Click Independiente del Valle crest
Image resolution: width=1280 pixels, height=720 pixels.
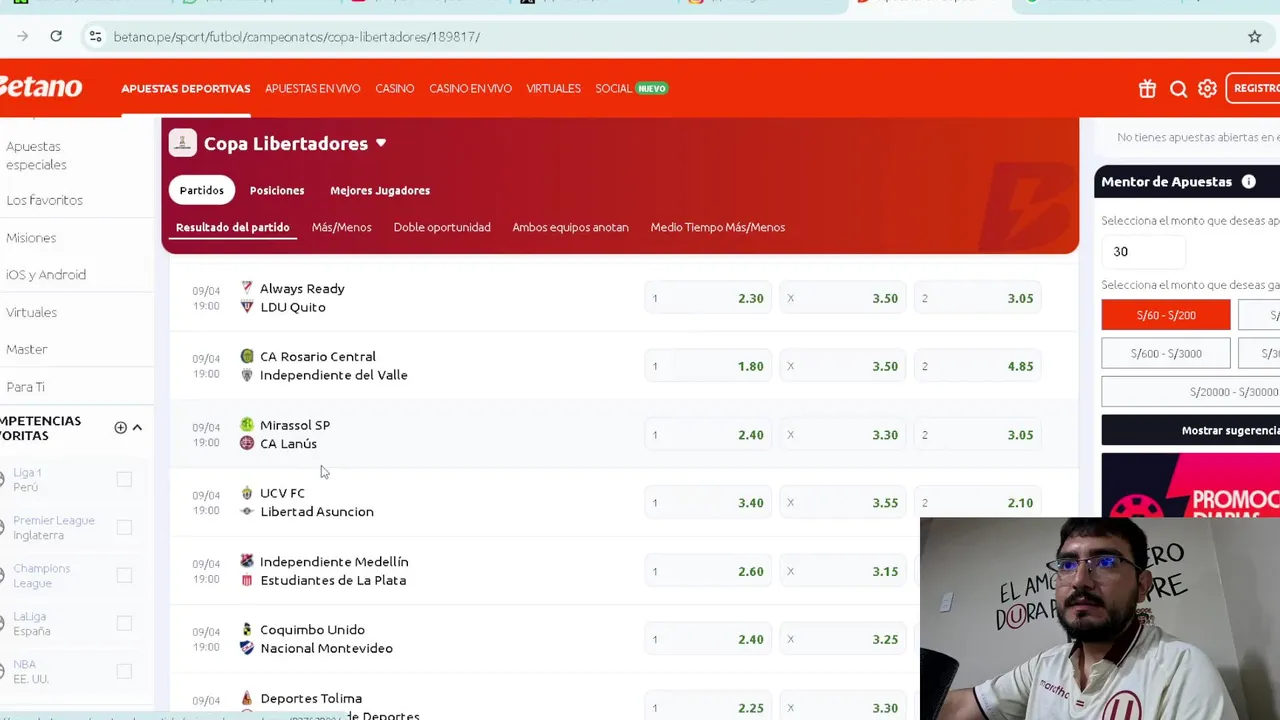pos(247,375)
